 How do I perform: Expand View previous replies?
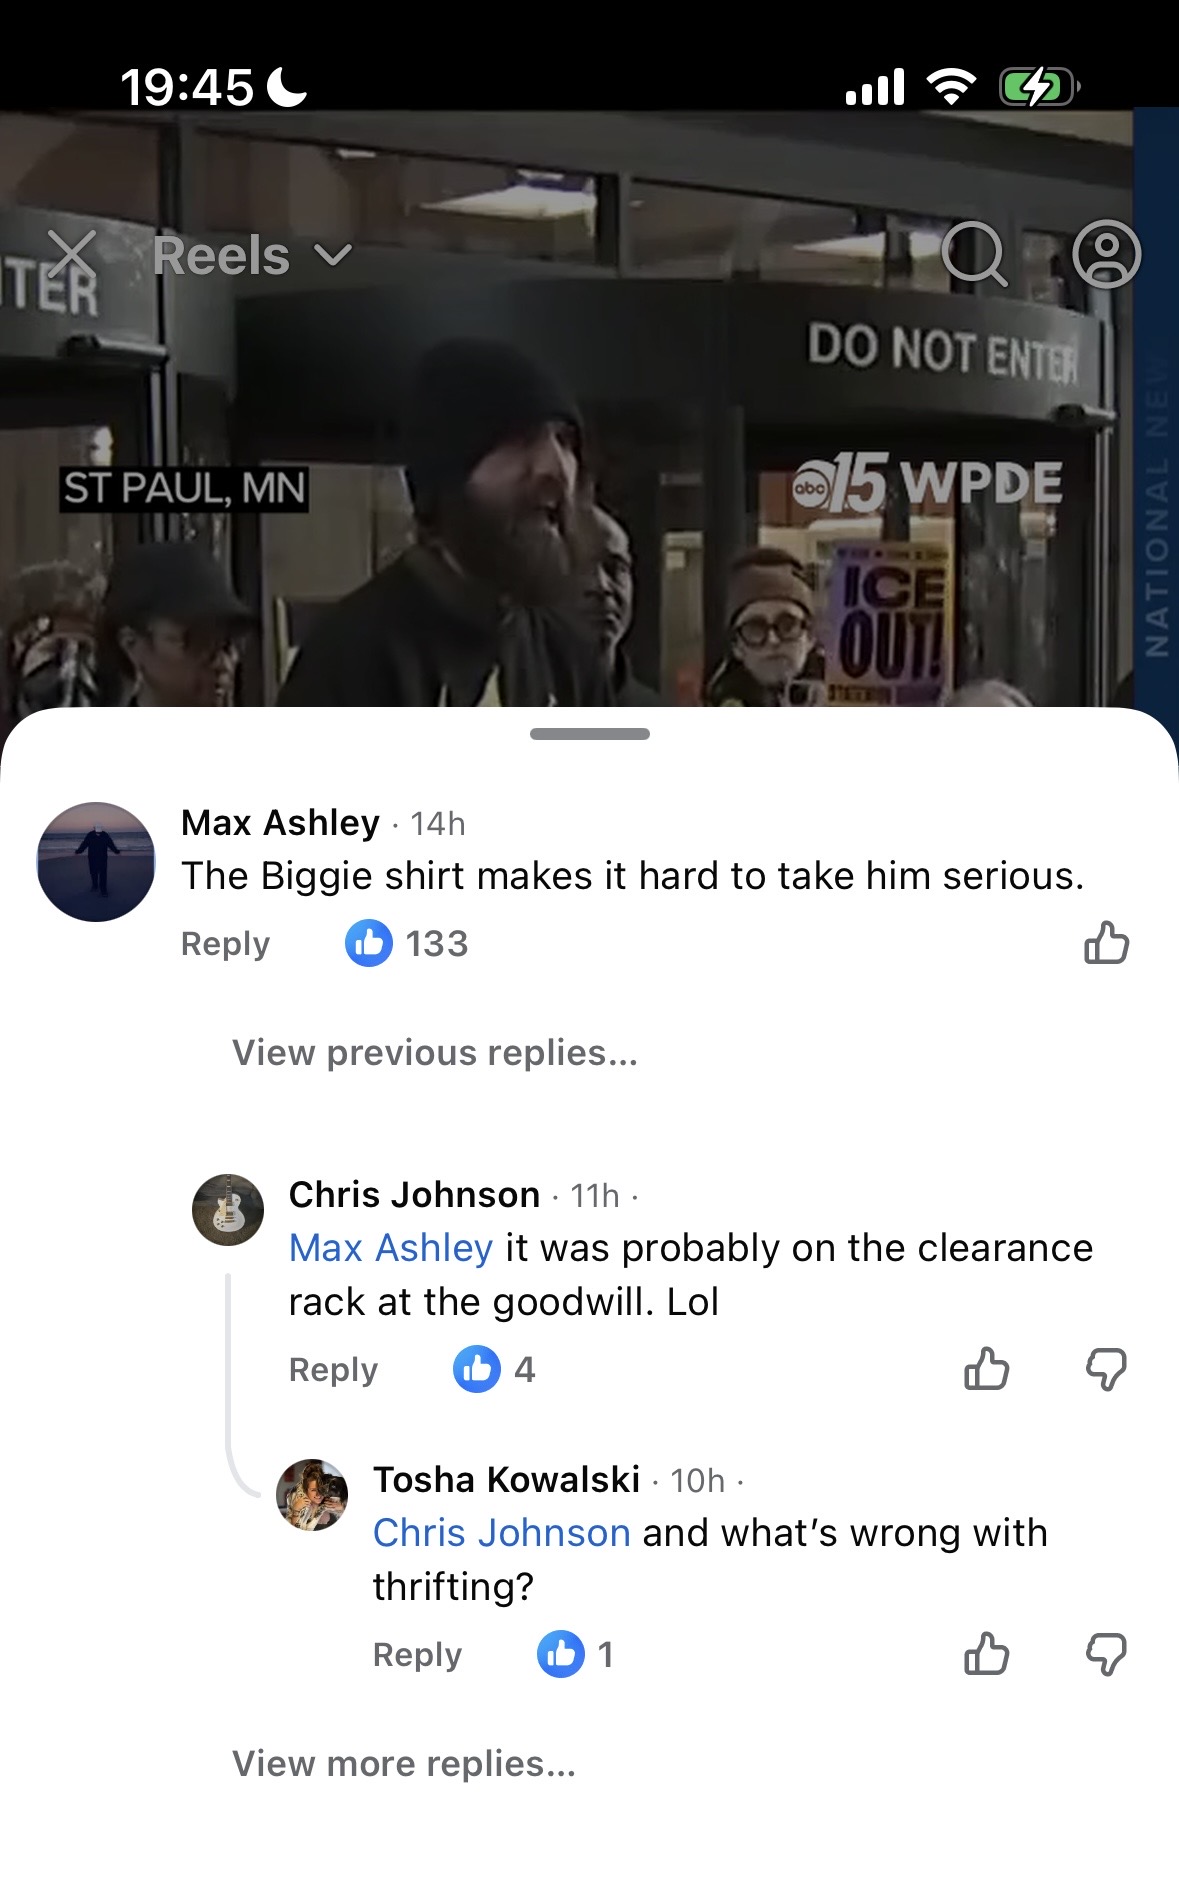(435, 1053)
